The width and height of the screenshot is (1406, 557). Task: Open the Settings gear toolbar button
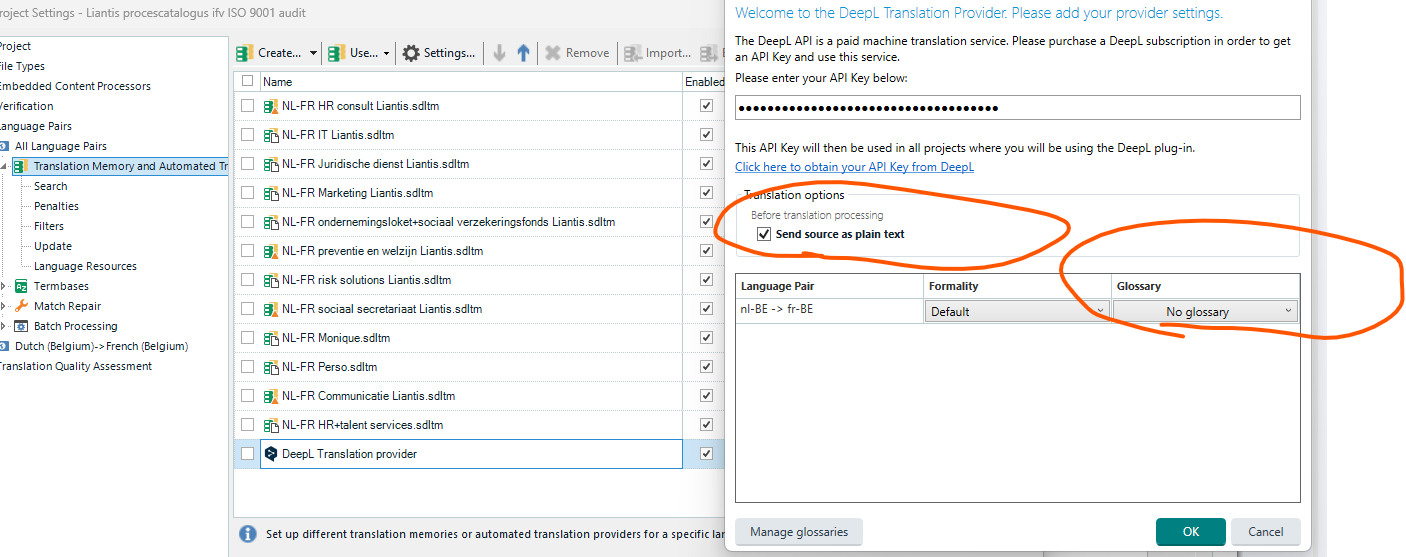pyautogui.click(x=438, y=53)
